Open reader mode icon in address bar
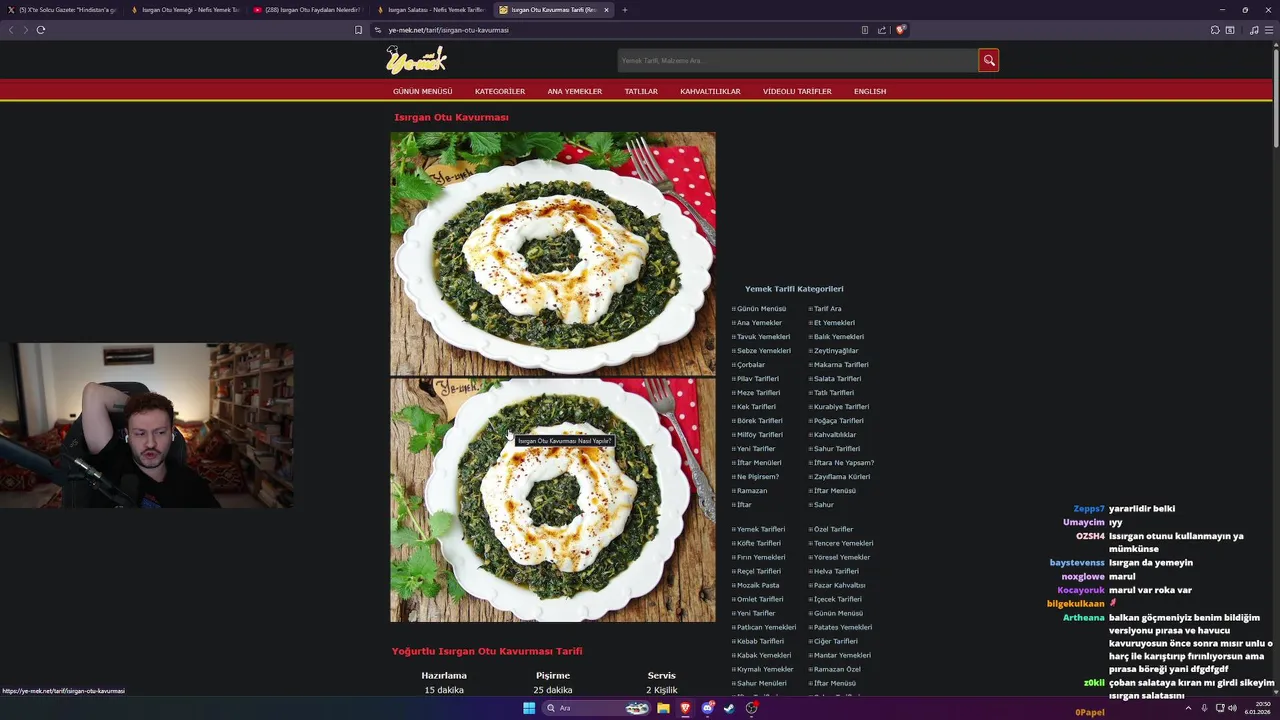The height and width of the screenshot is (720, 1280). (x=865, y=30)
